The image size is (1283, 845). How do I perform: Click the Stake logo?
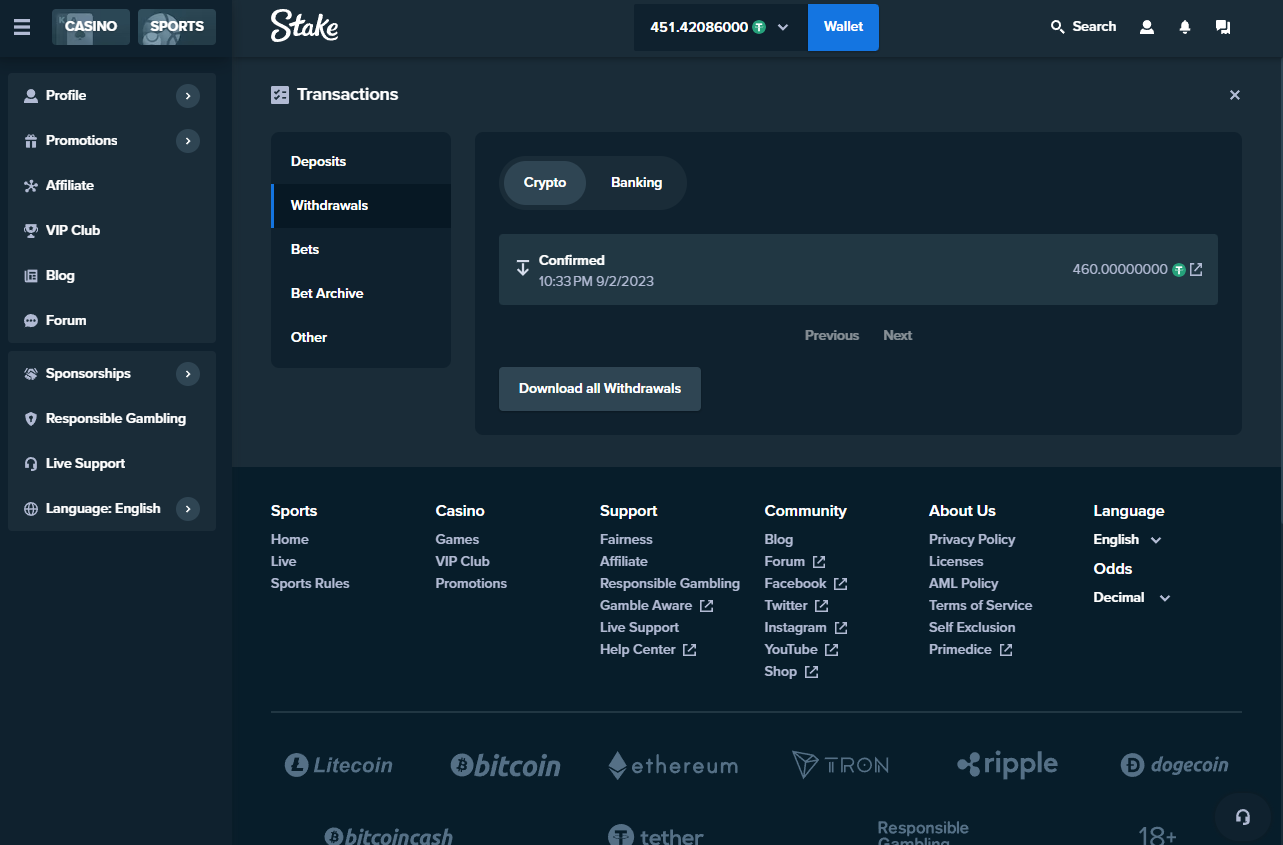pyautogui.click(x=304, y=26)
